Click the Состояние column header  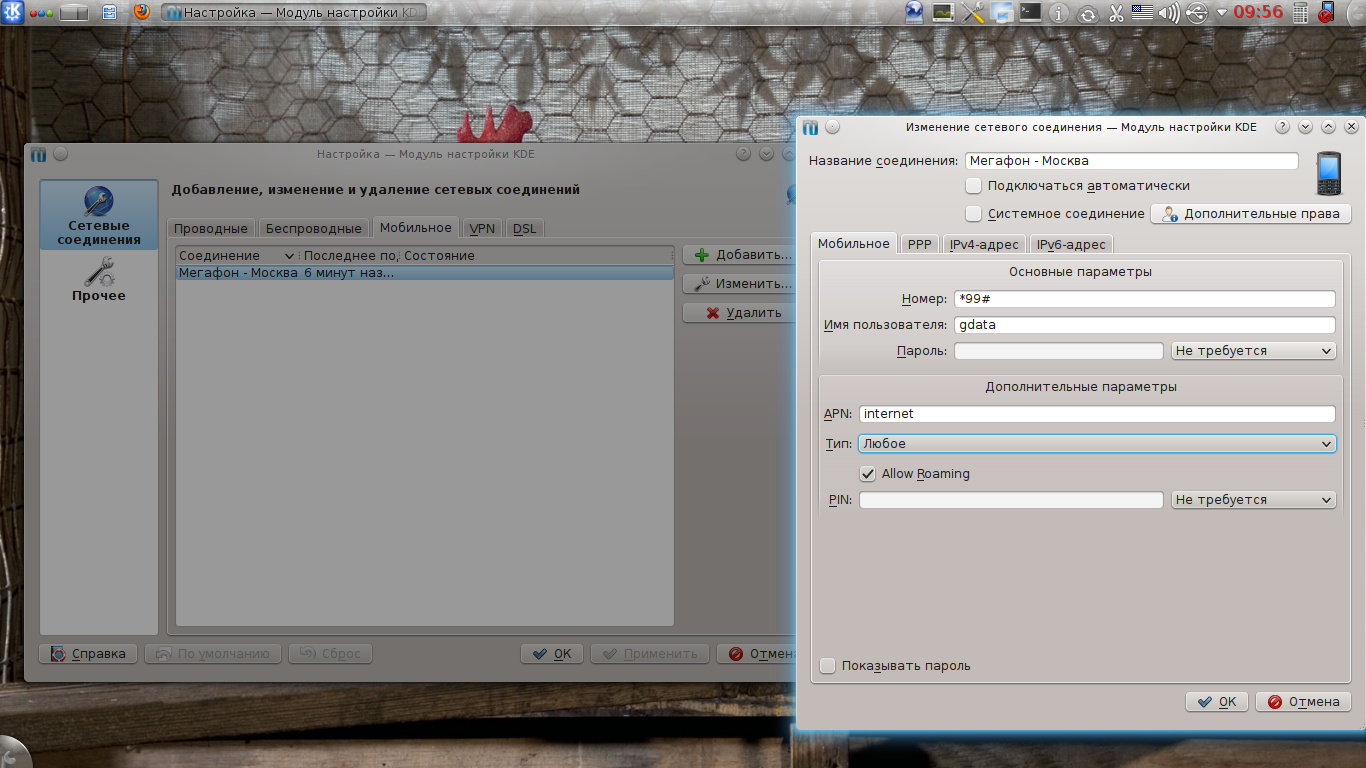click(537, 256)
